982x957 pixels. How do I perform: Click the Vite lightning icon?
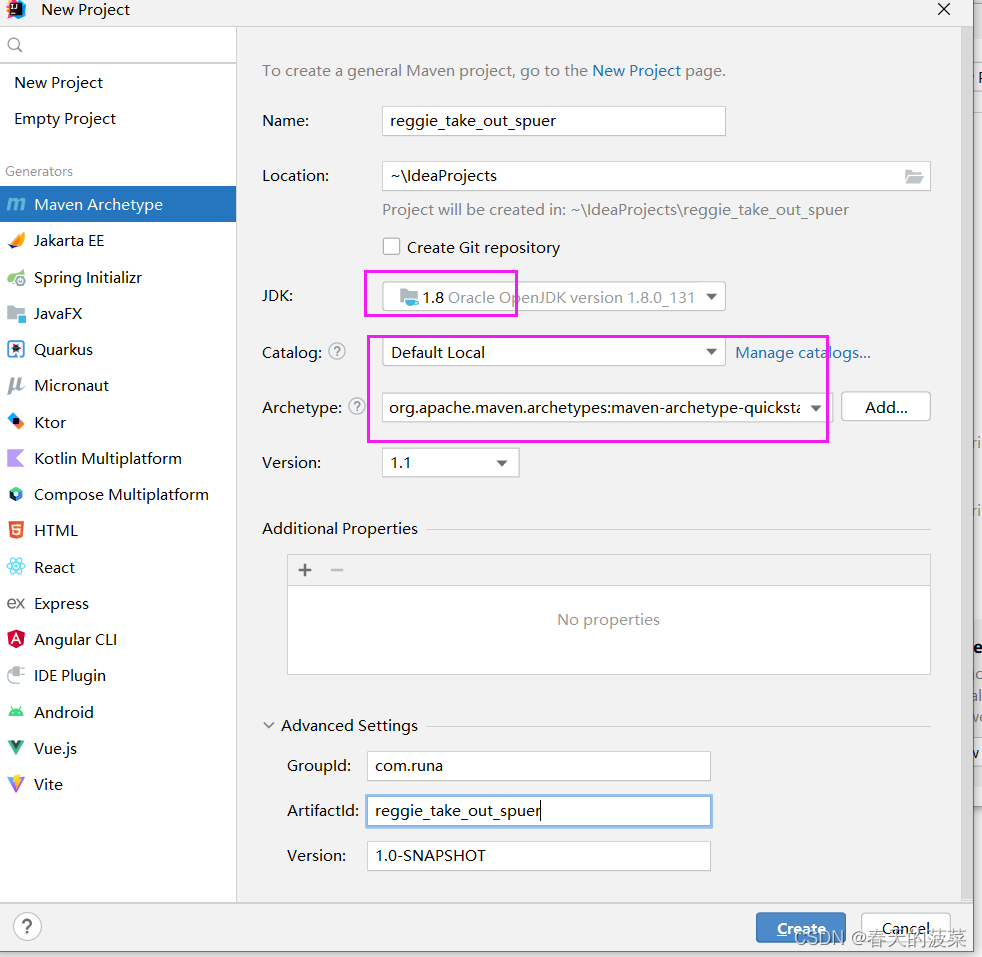coord(16,784)
